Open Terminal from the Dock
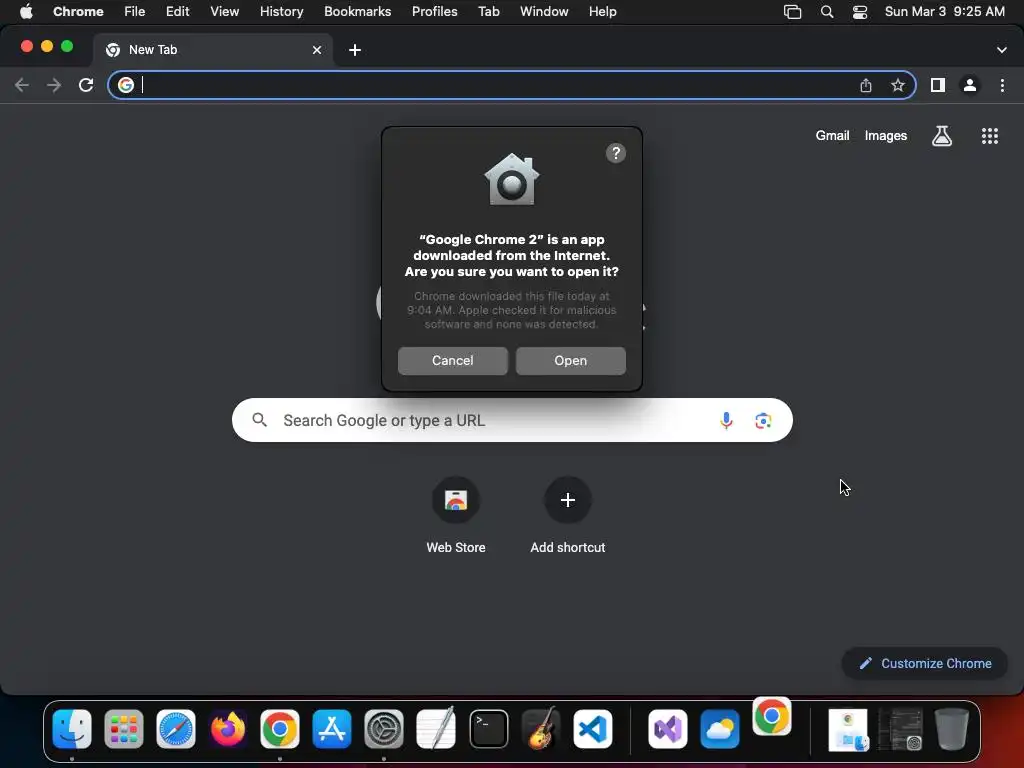This screenshot has height=768, width=1024. [x=488, y=729]
